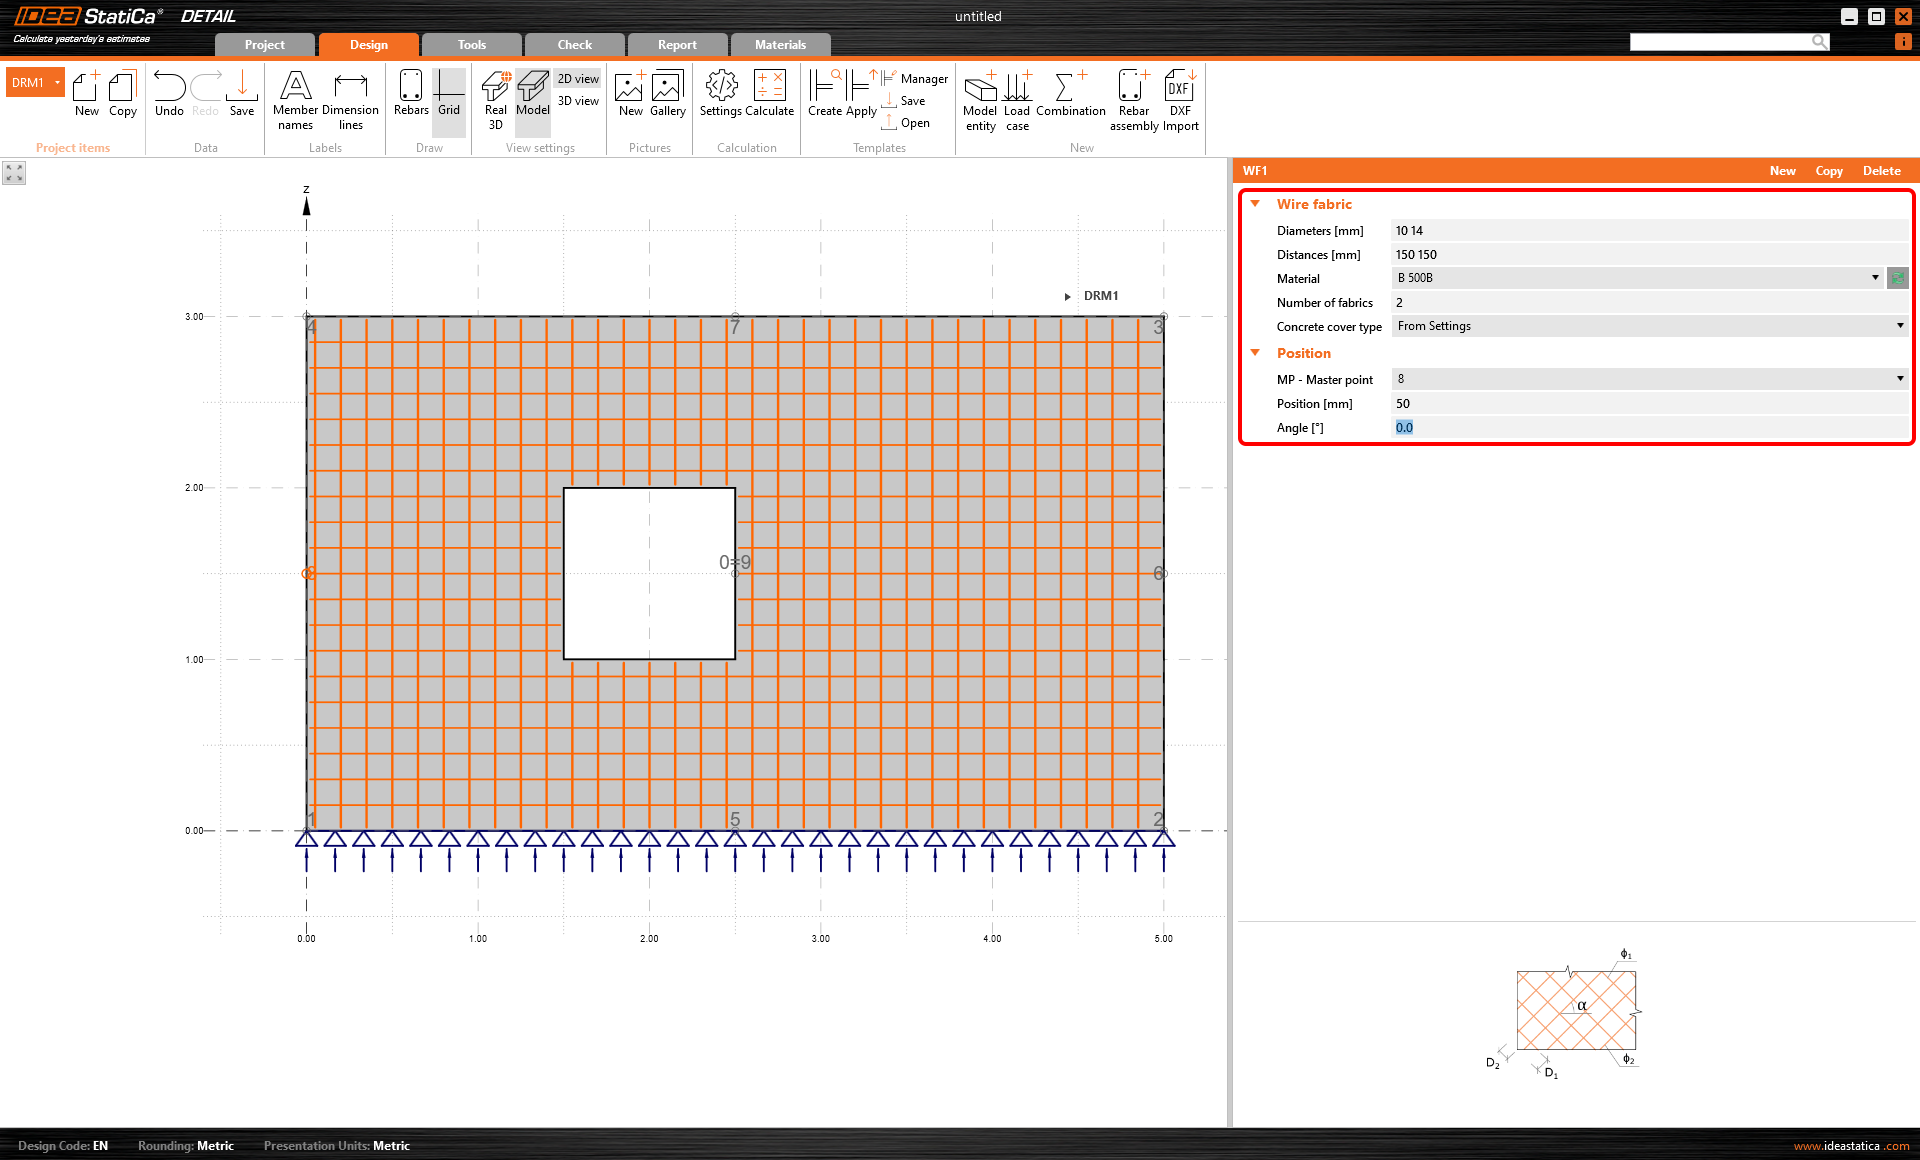Screen dimensions: 1920x1160
Task: Toggle the Model view setting
Action: 533,94
